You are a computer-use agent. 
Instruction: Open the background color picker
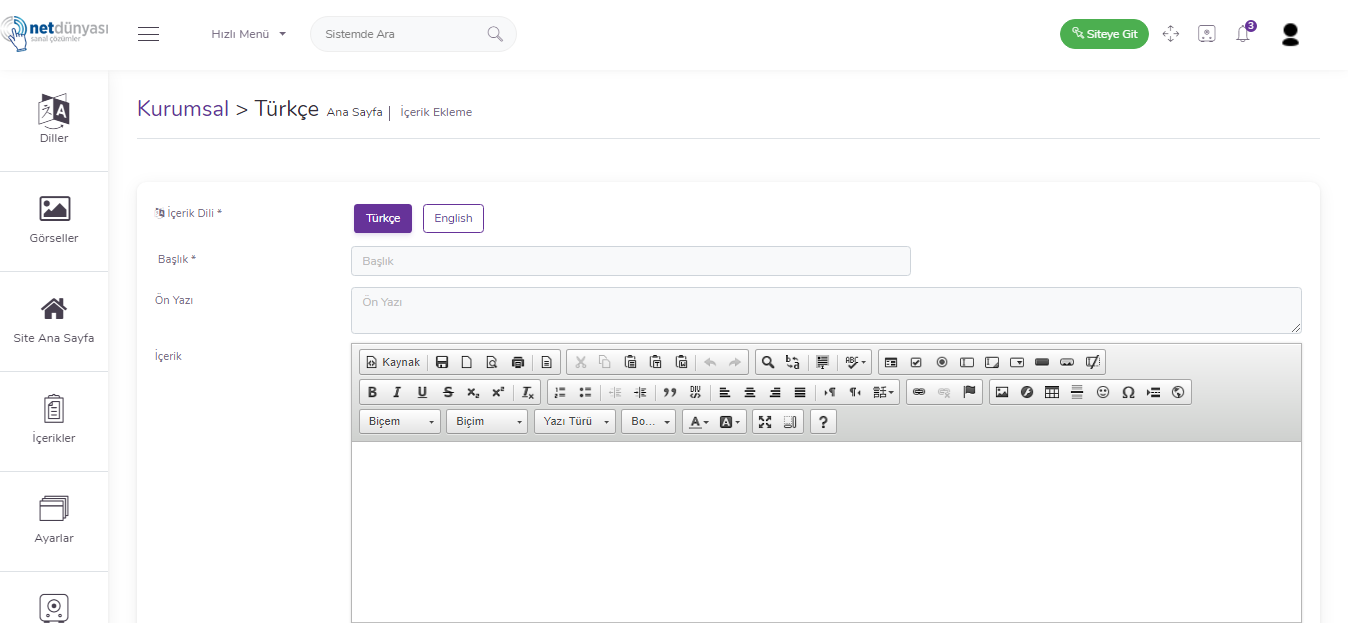click(730, 422)
